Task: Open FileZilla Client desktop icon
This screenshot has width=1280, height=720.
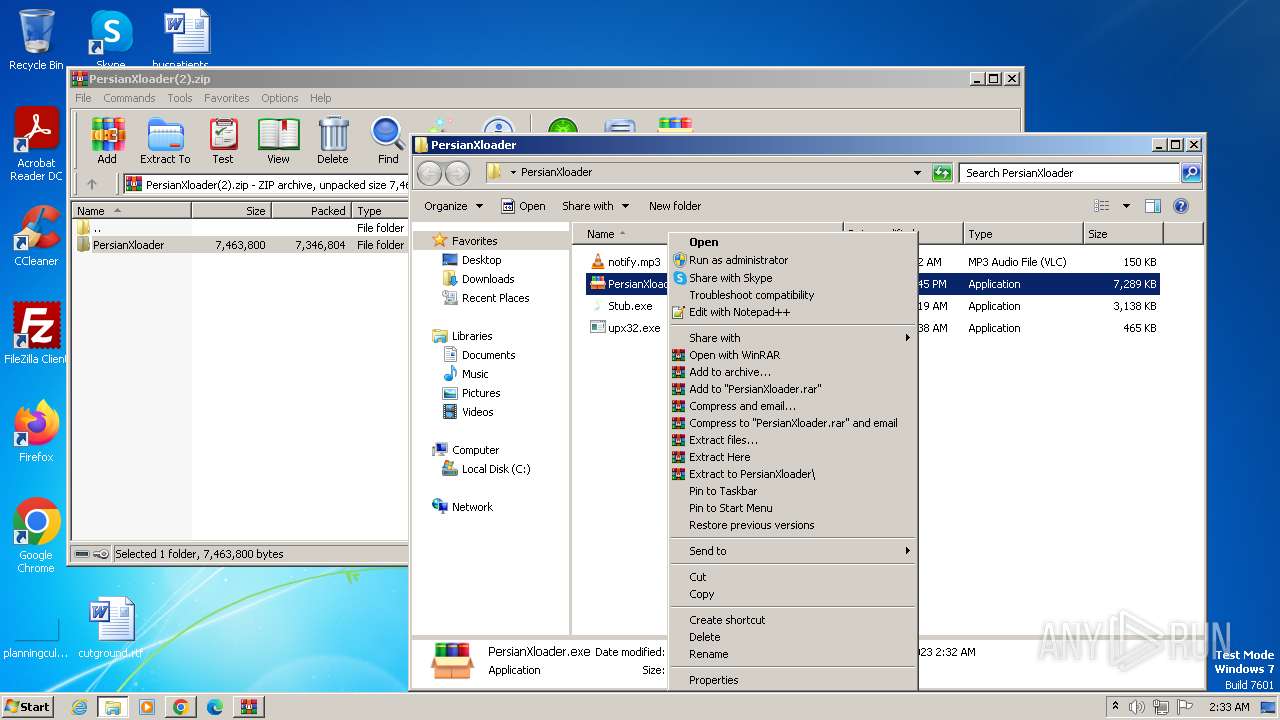Action: click(x=36, y=333)
